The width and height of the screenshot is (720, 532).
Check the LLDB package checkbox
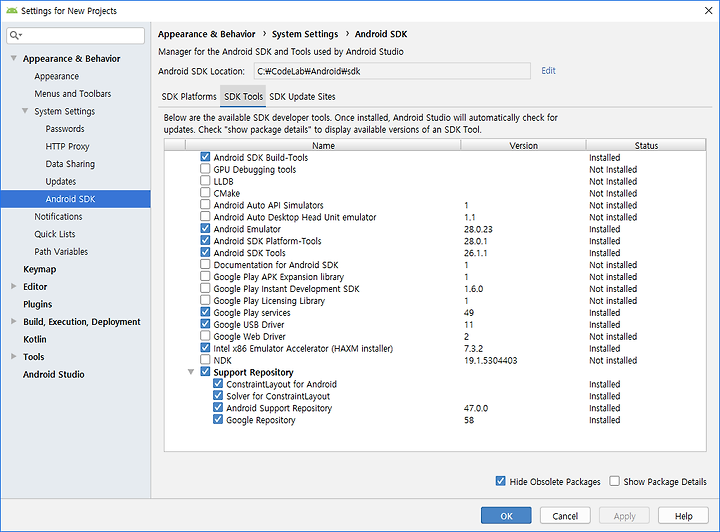(205, 181)
